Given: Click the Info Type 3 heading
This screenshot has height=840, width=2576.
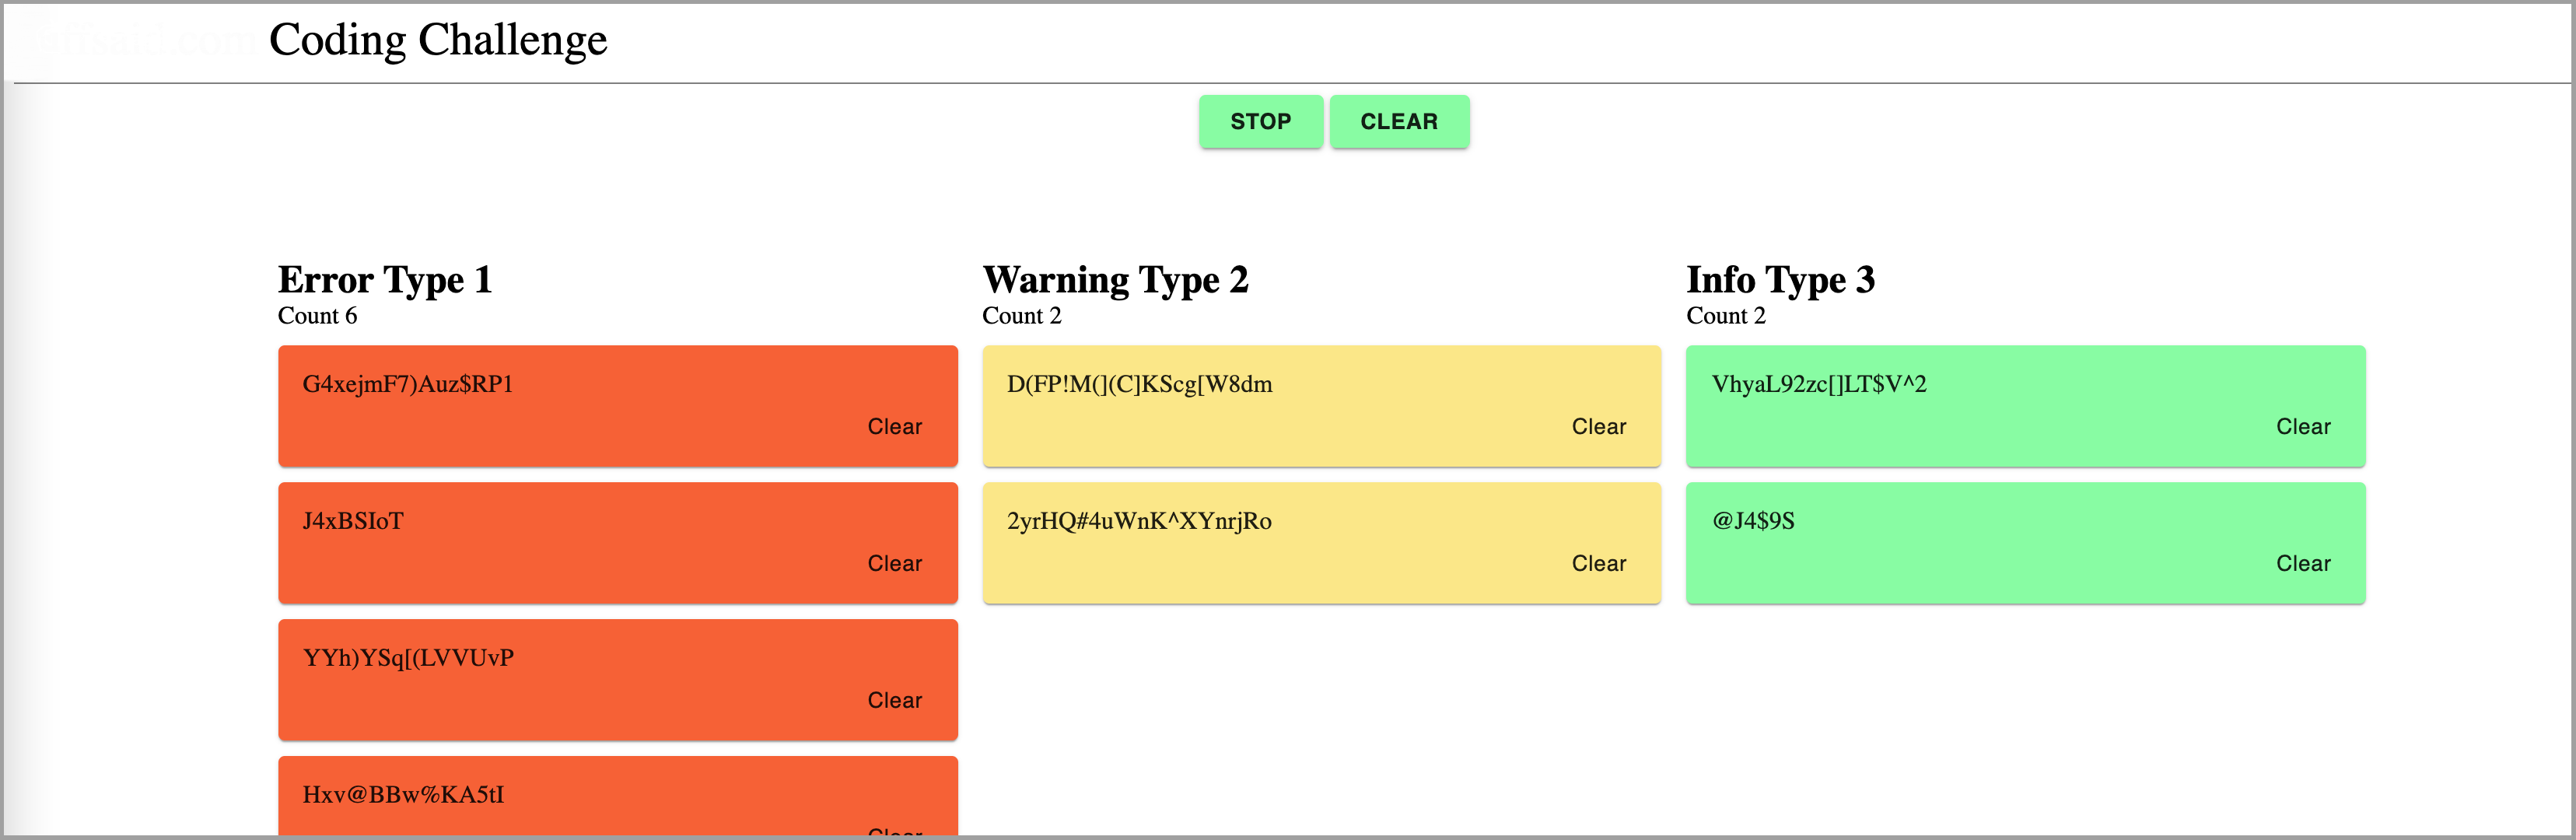Looking at the screenshot, I should pyautogui.click(x=1780, y=280).
